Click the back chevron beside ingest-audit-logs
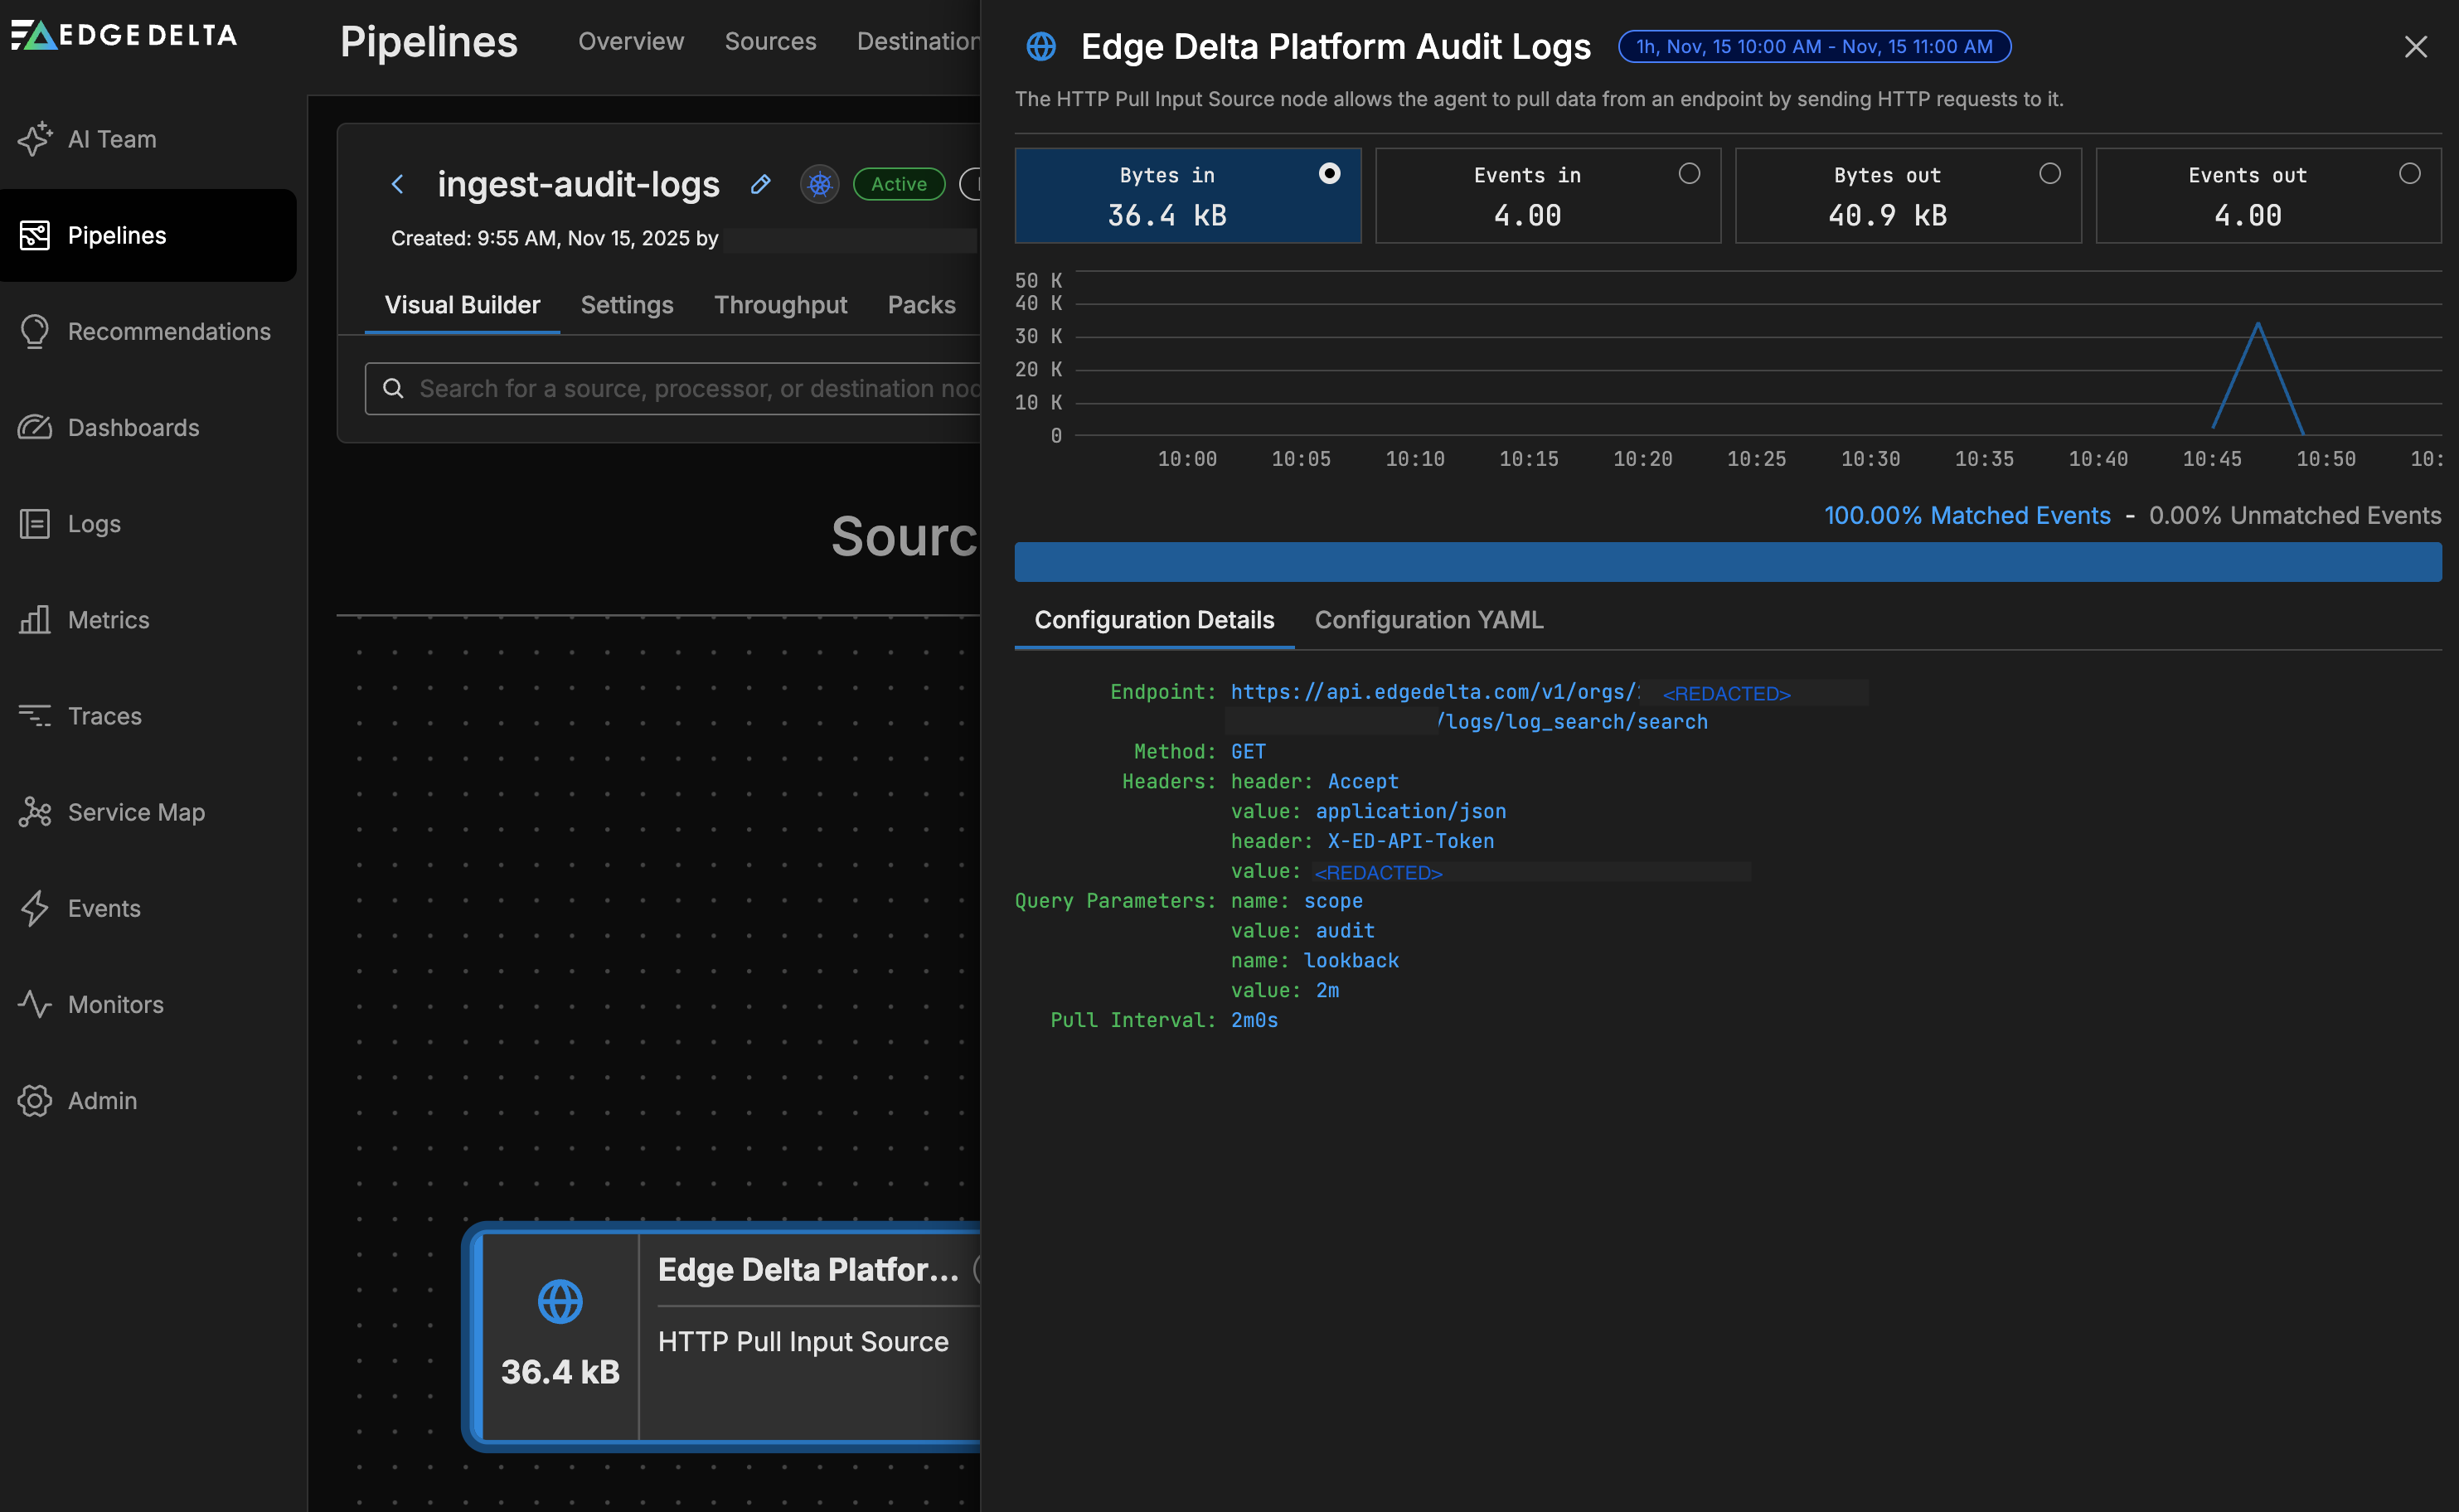Image resolution: width=2459 pixels, height=1512 pixels. [x=399, y=184]
